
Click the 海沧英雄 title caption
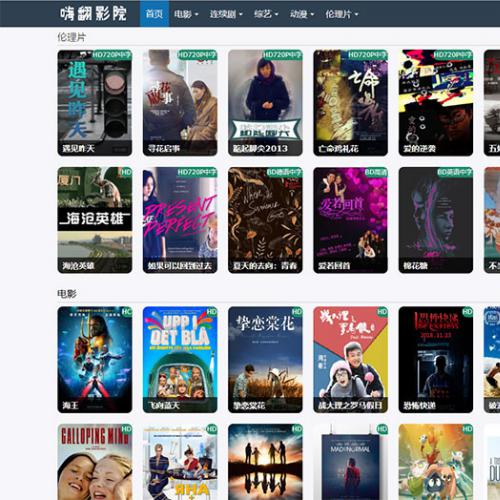coord(78,266)
